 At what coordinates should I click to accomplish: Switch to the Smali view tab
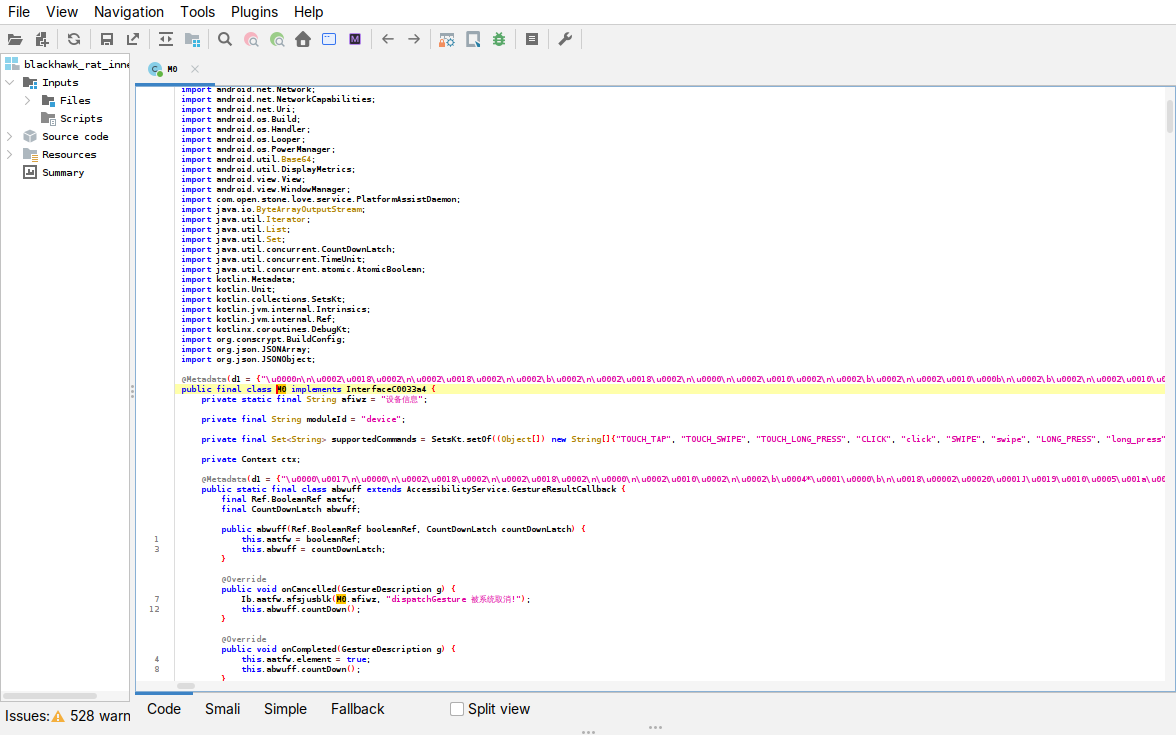[223, 709]
